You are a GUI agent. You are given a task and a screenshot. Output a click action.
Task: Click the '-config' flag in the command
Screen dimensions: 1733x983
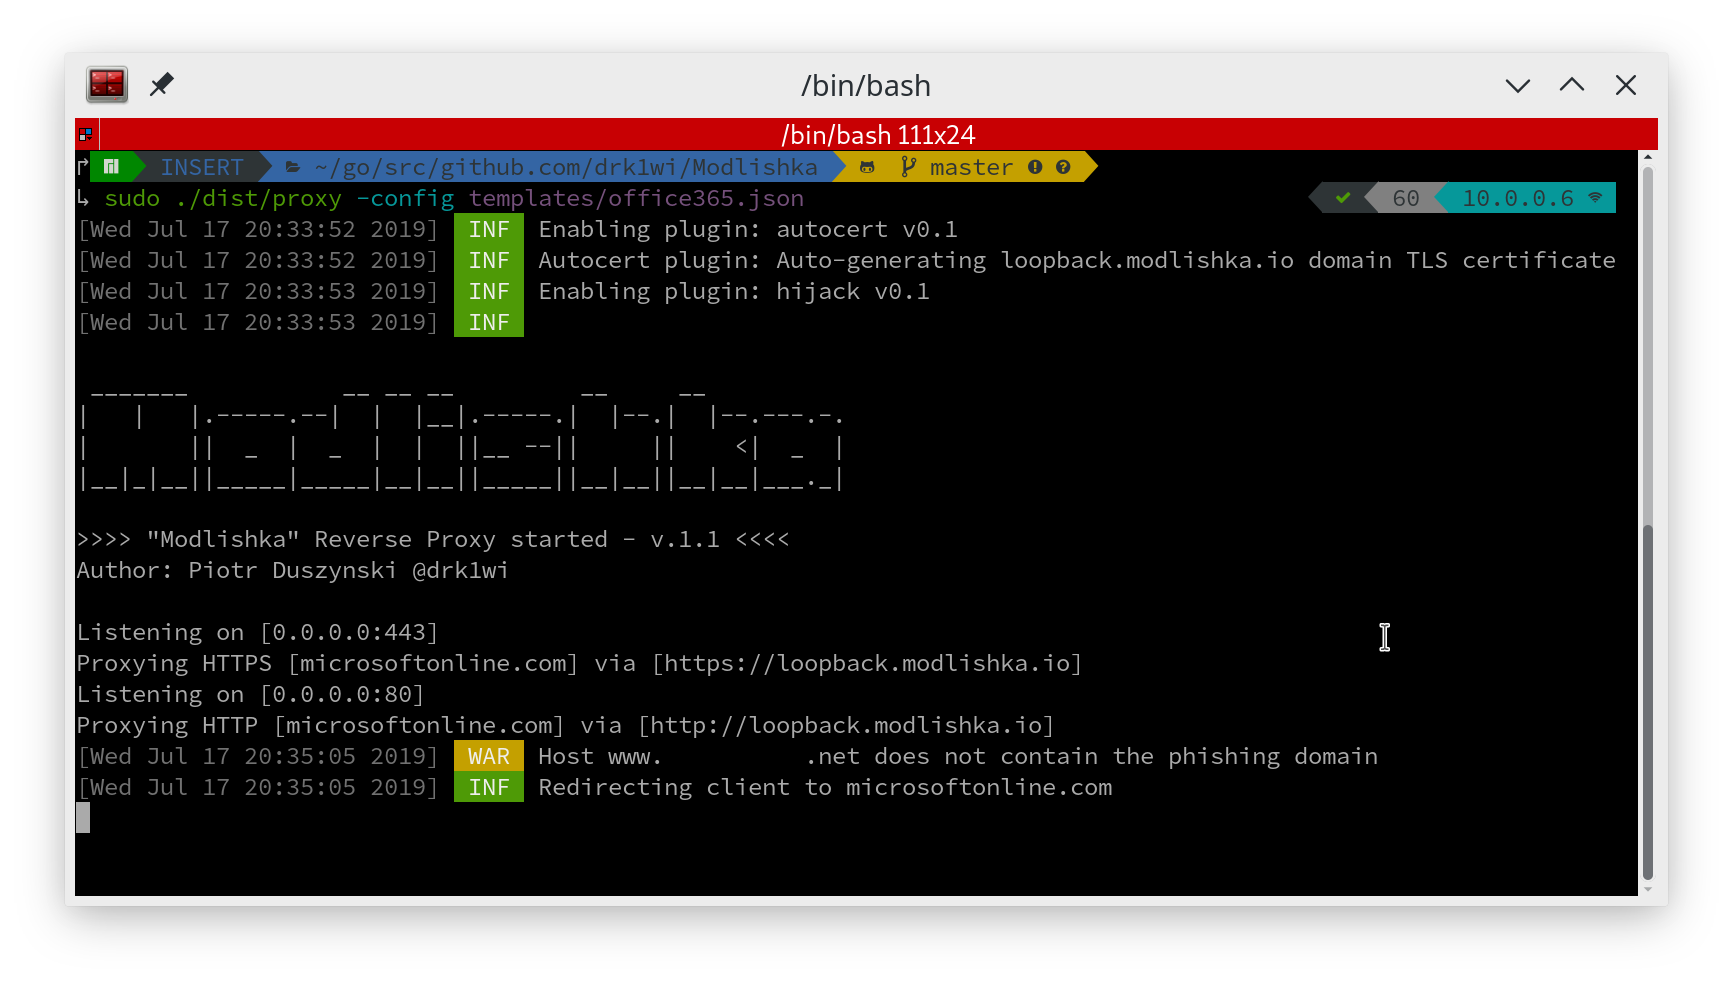point(405,198)
